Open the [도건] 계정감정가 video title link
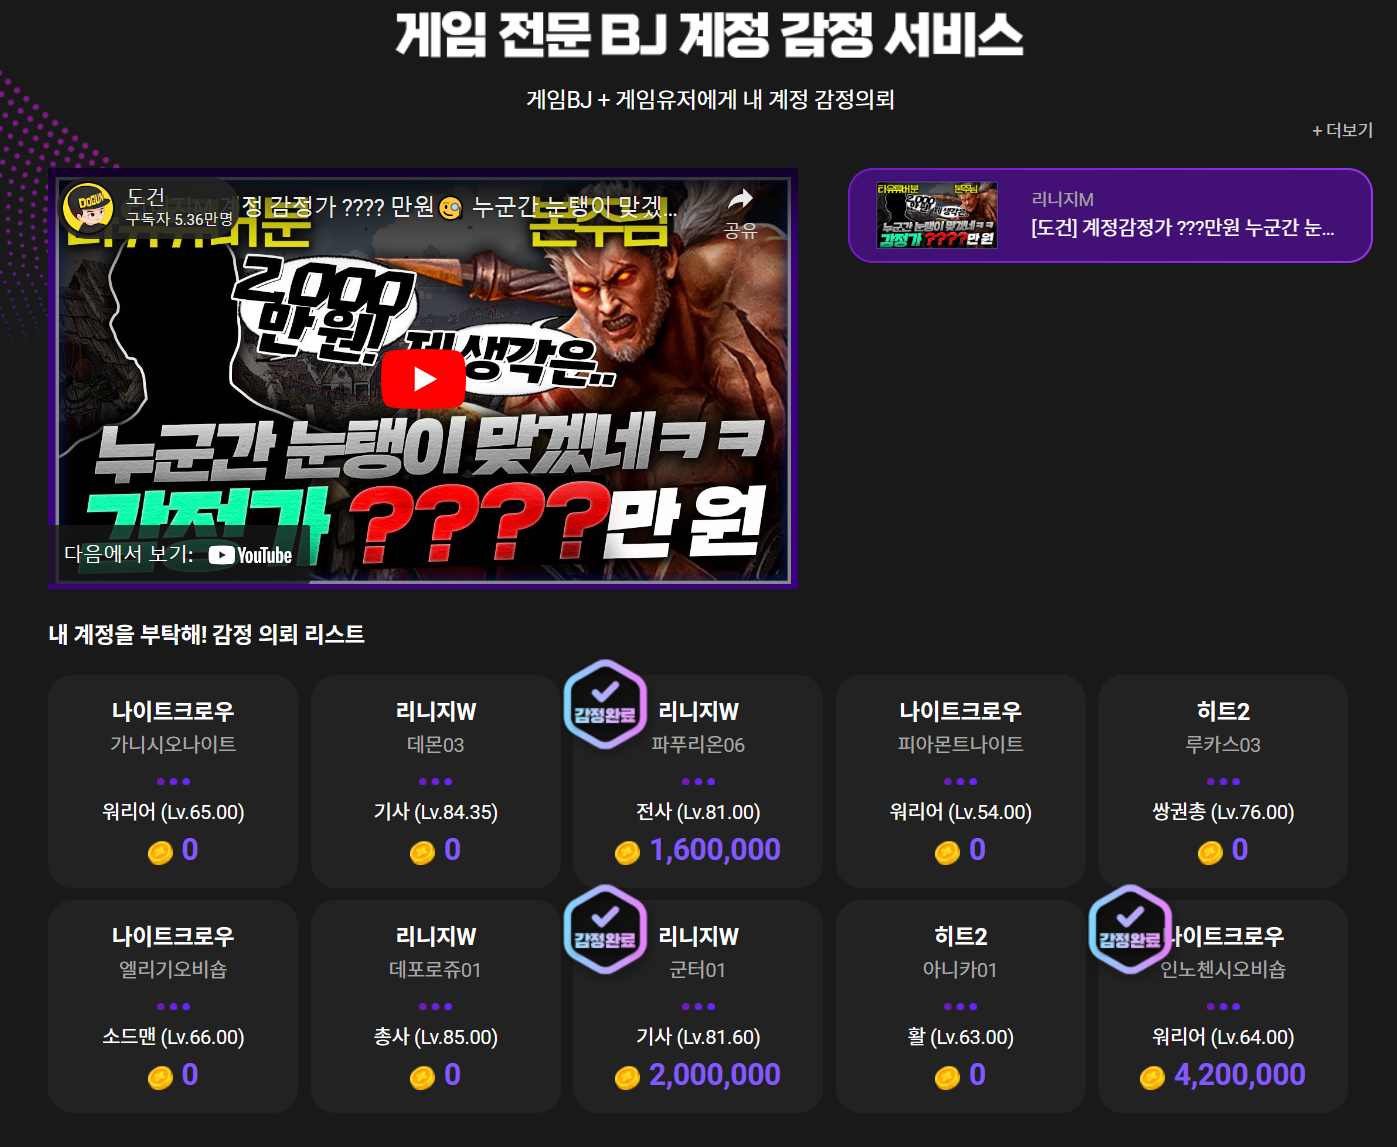Viewport: 1397px width, 1147px height. [x=1182, y=228]
